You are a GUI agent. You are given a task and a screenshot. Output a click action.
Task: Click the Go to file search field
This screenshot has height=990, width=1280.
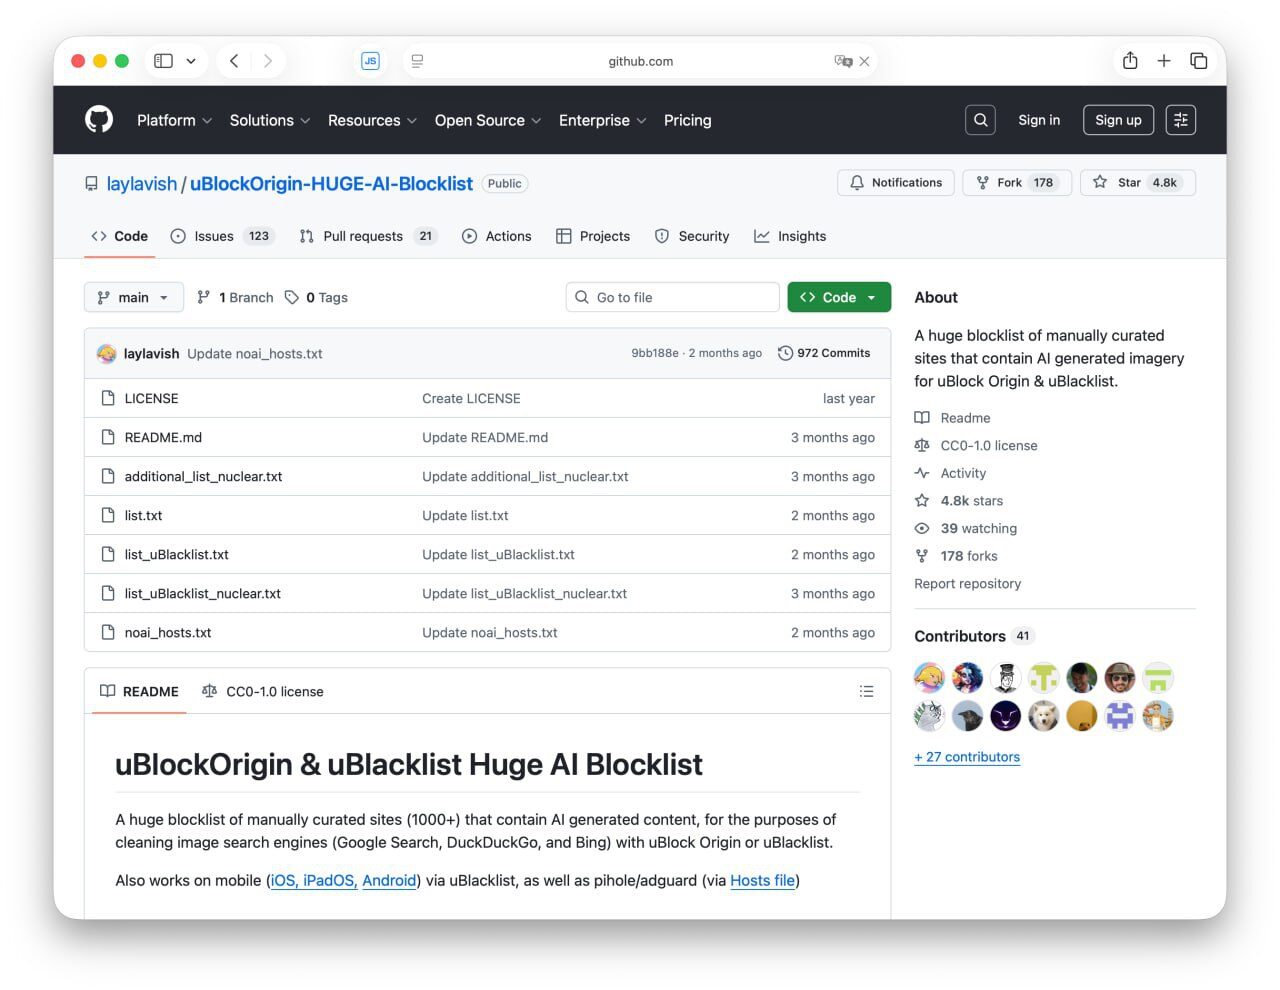point(672,297)
